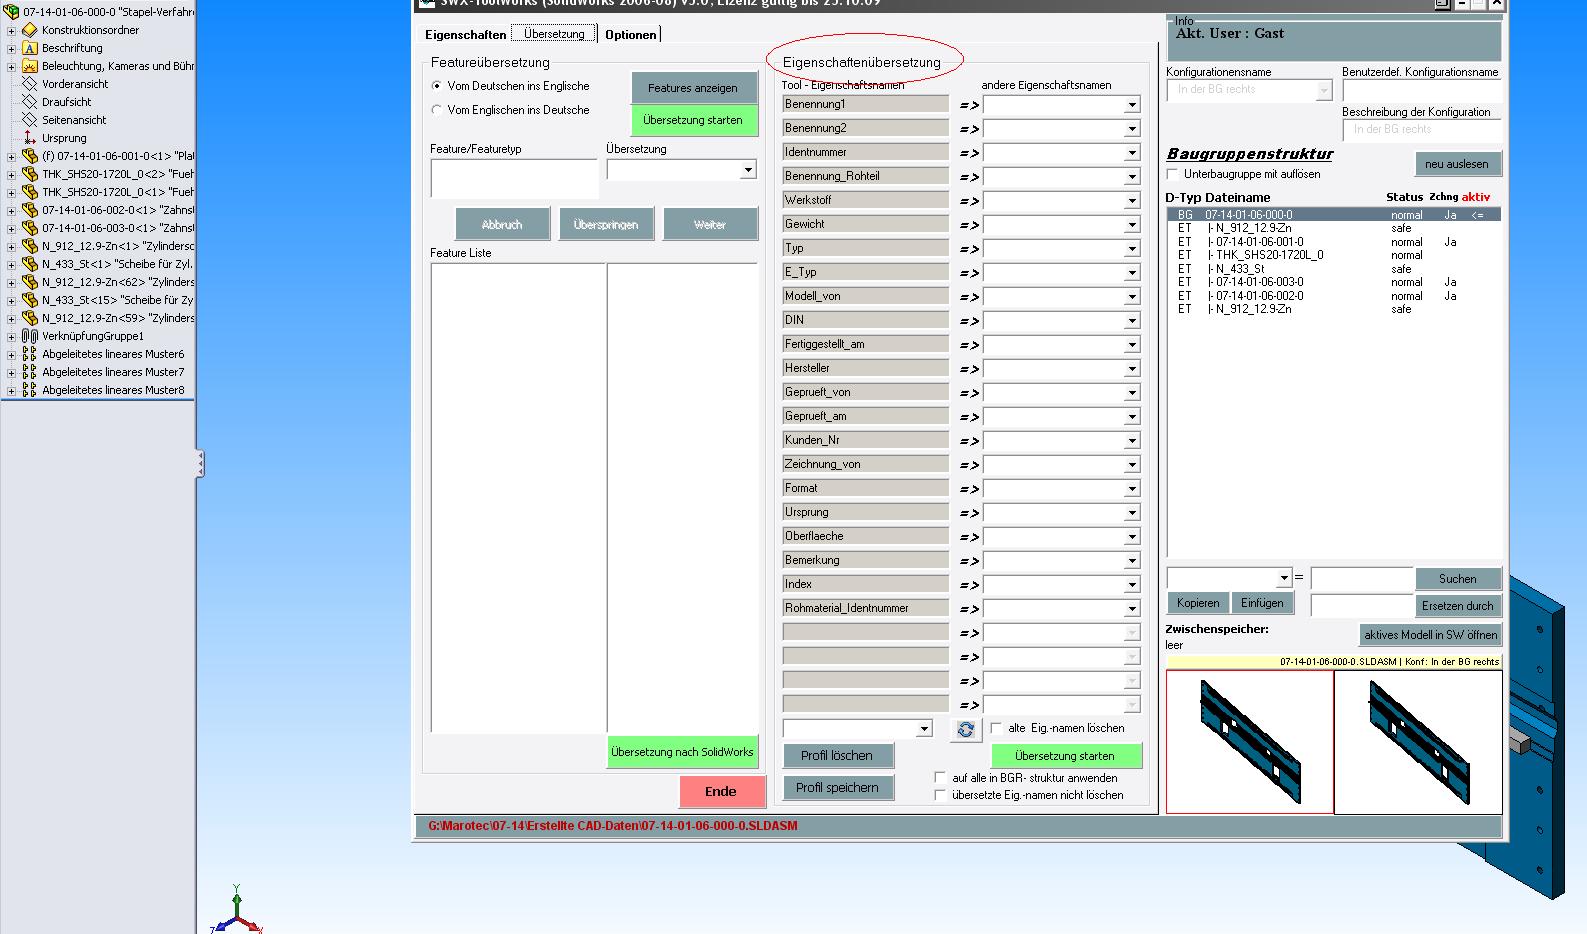
Task: Open the dropdown next to Benennung1
Action: point(1132,105)
